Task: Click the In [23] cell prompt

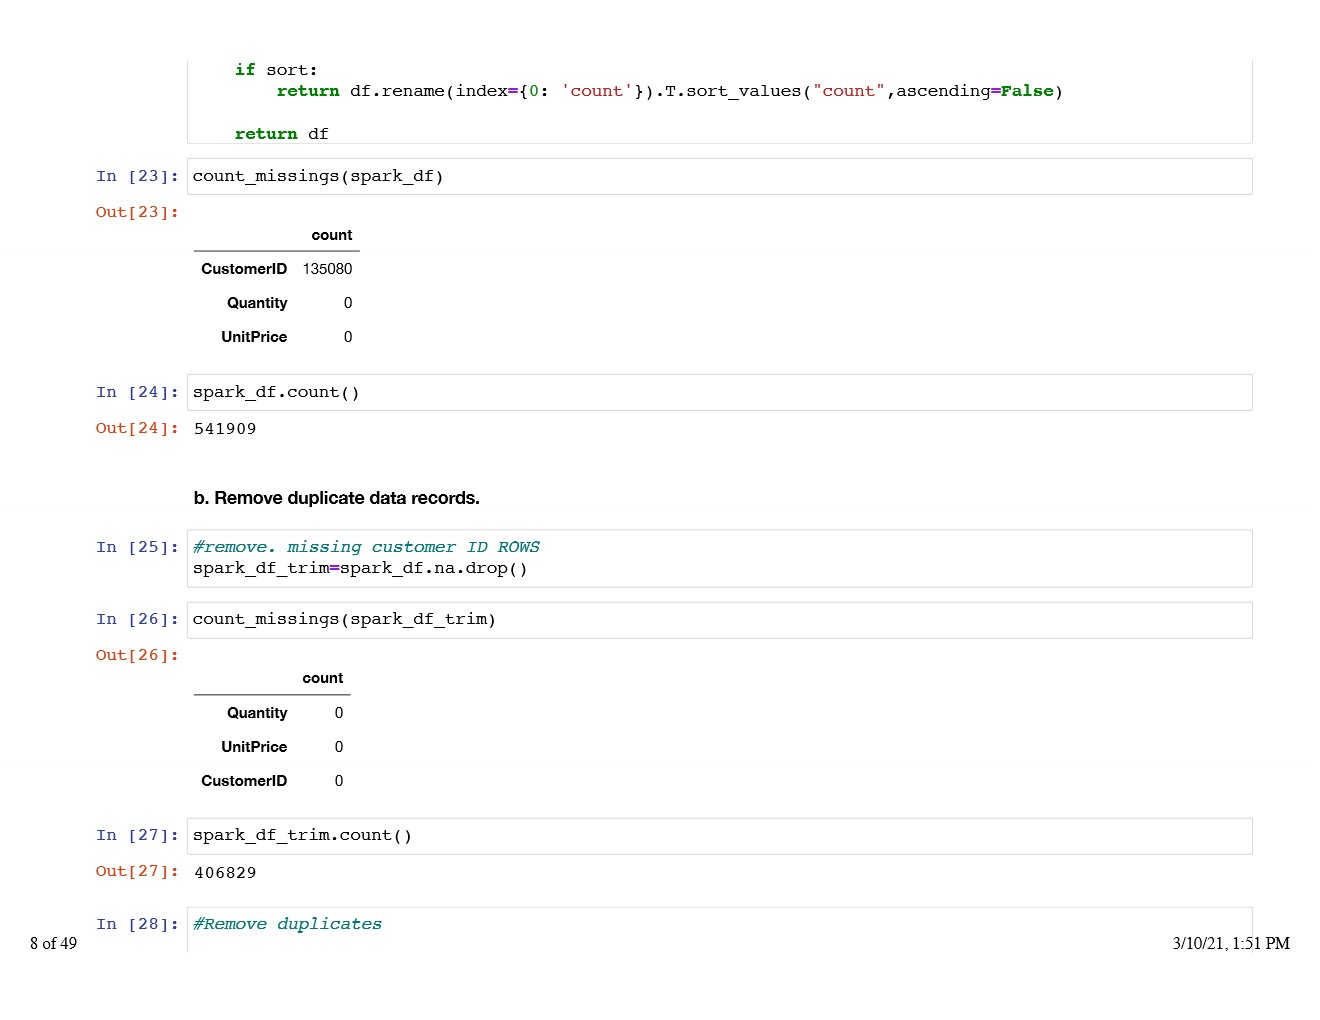Action: coord(137,177)
